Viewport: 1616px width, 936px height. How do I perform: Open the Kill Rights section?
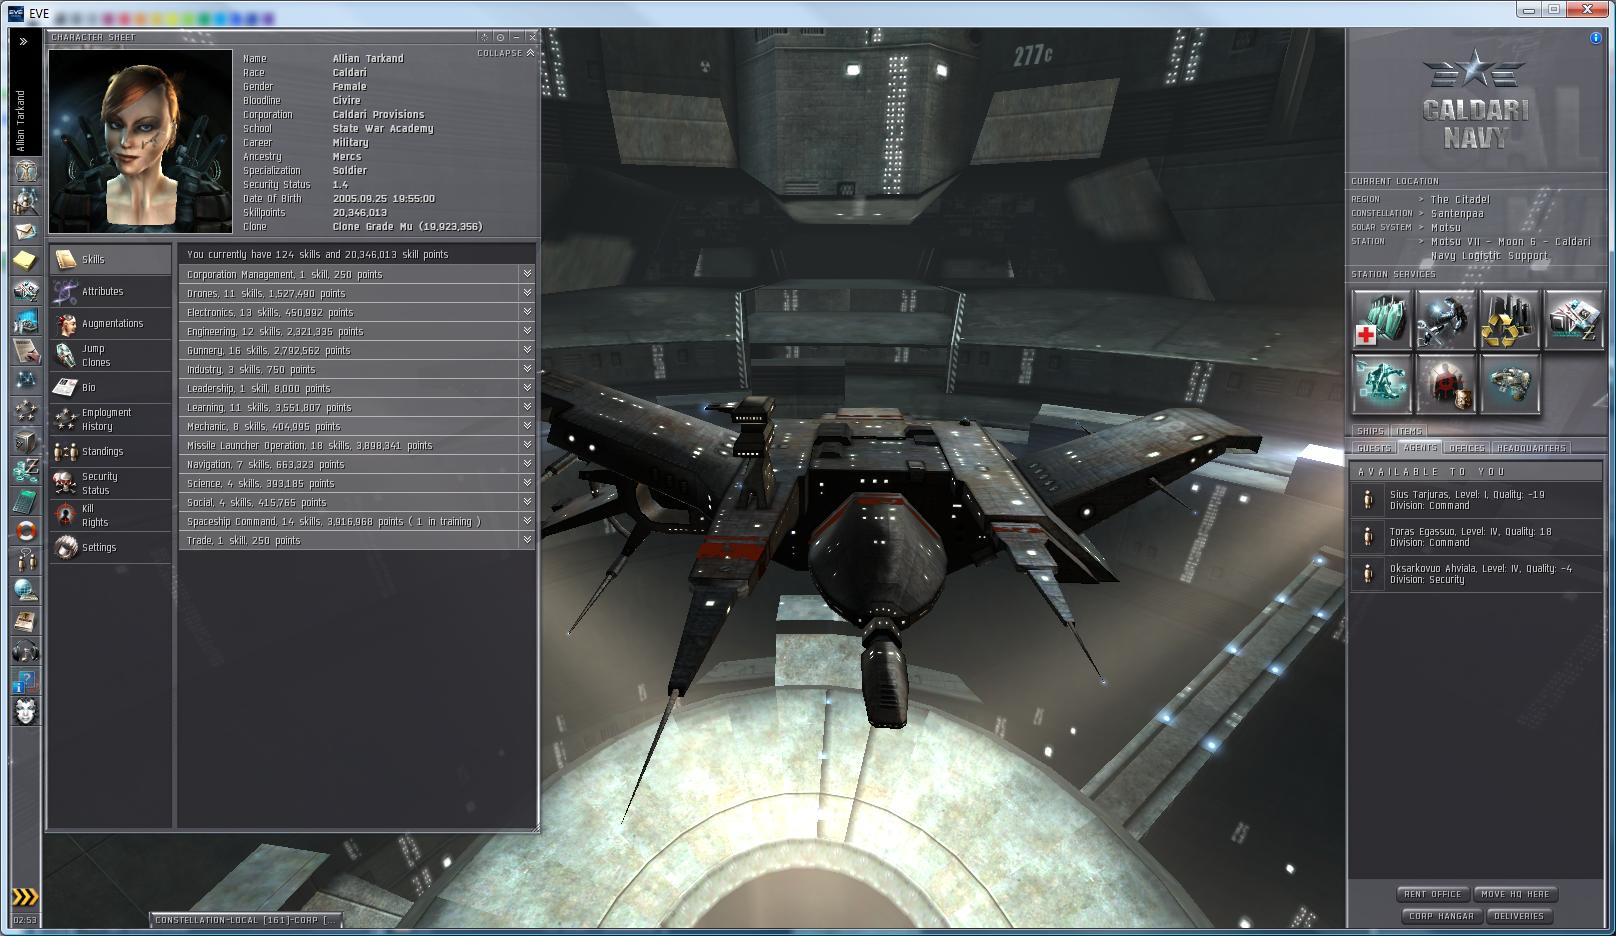[x=111, y=515]
